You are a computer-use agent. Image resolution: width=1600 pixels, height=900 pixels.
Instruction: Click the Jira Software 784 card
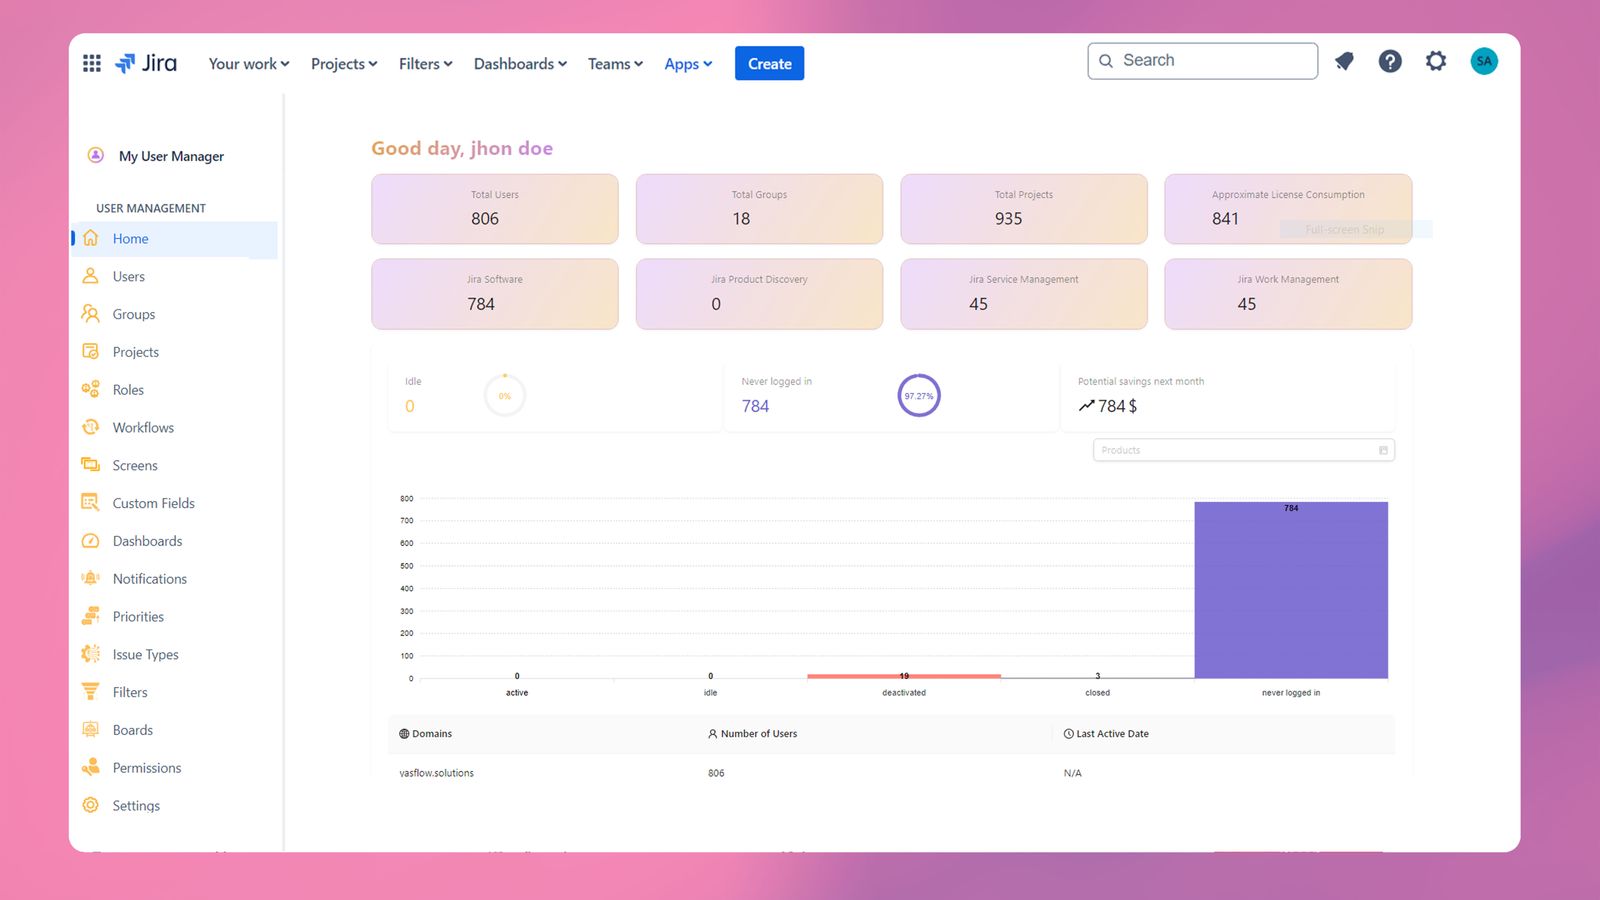[495, 294]
